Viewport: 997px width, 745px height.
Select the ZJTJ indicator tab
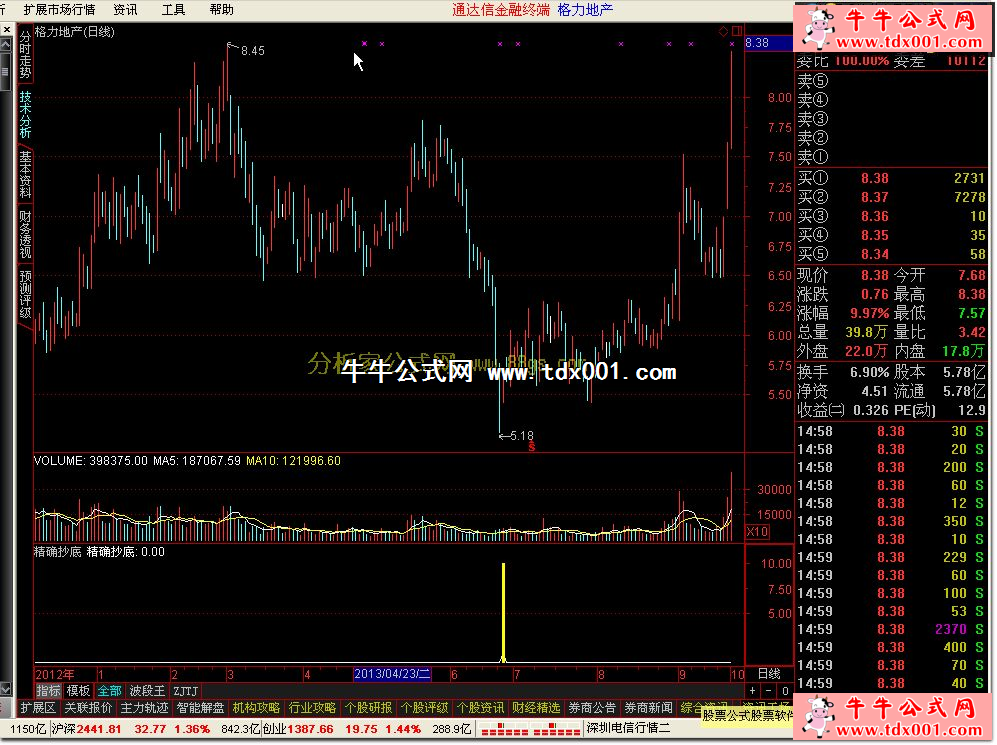186,691
